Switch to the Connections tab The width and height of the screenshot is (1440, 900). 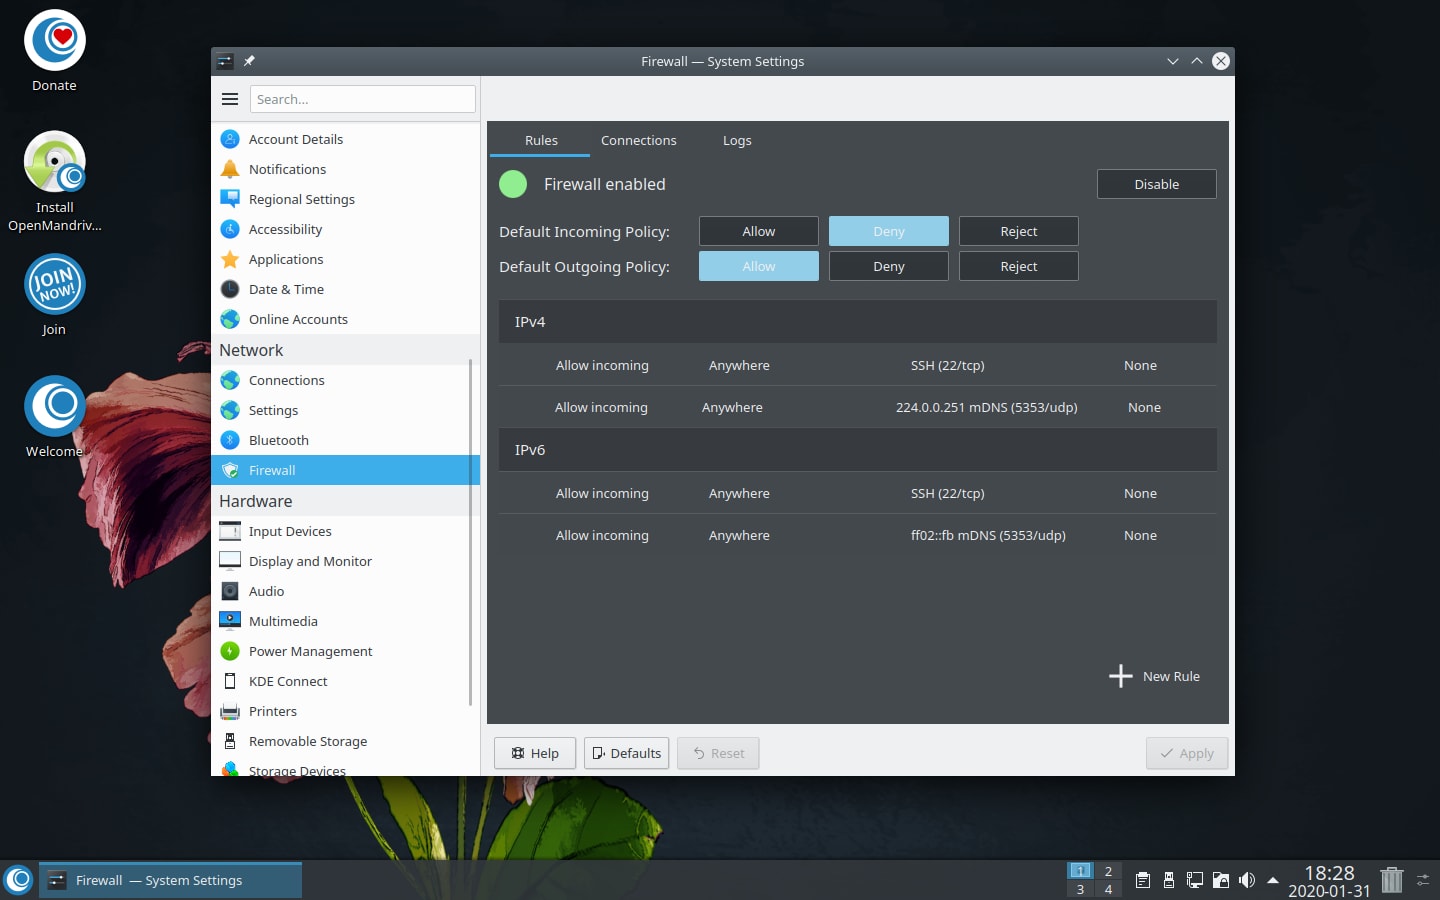coord(638,140)
